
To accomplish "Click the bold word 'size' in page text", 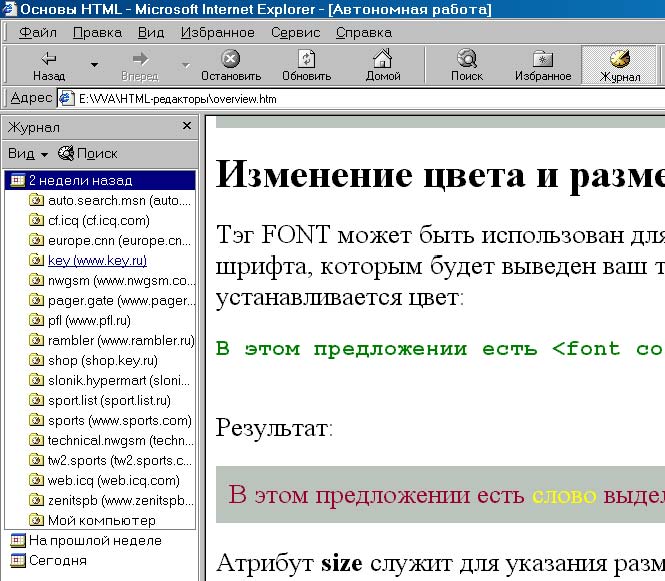I will [341, 564].
